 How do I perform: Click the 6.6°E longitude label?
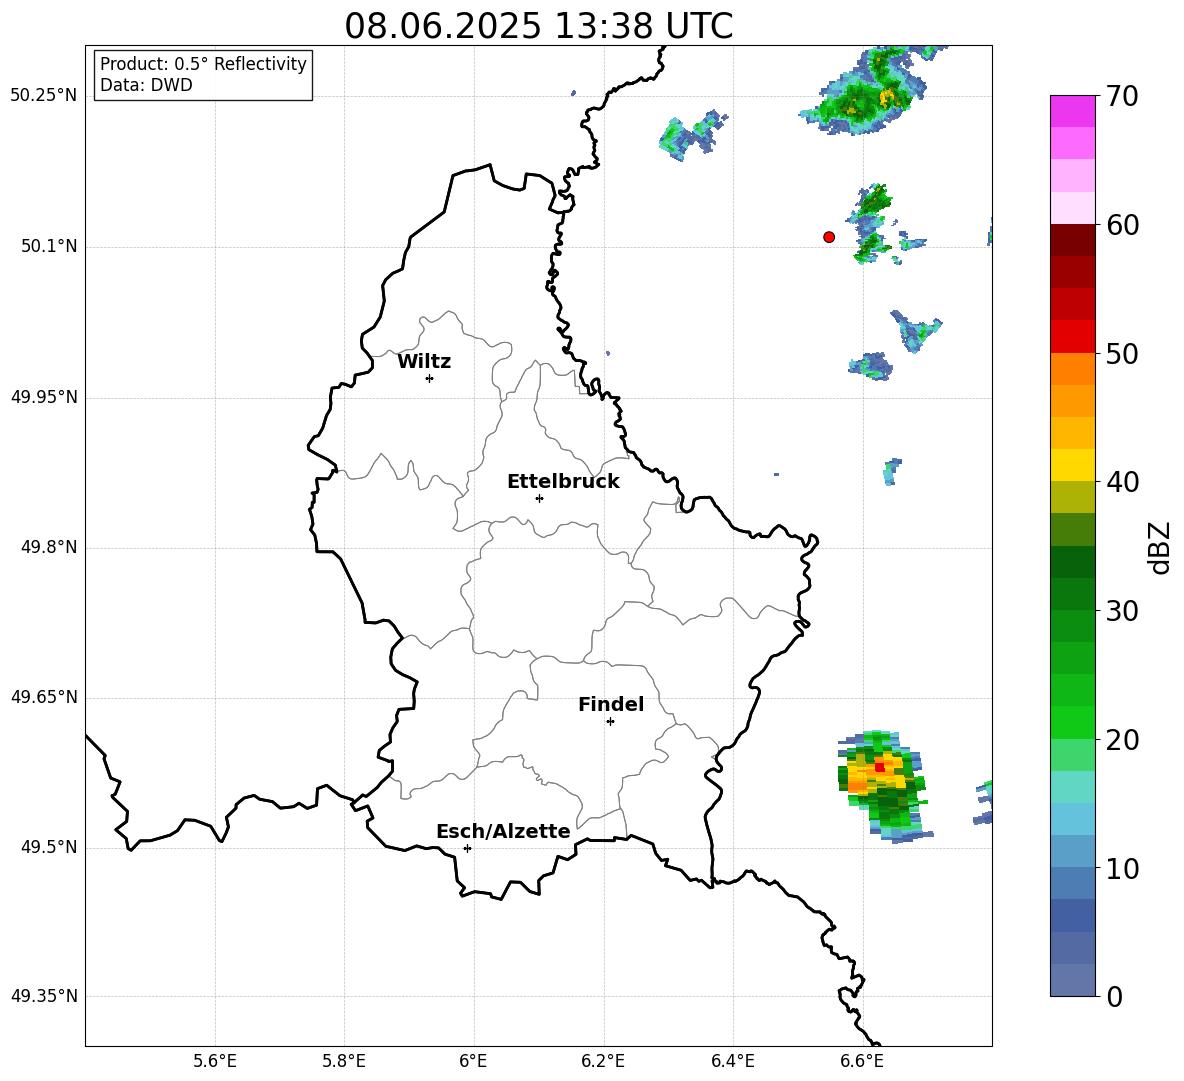pos(862,1061)
